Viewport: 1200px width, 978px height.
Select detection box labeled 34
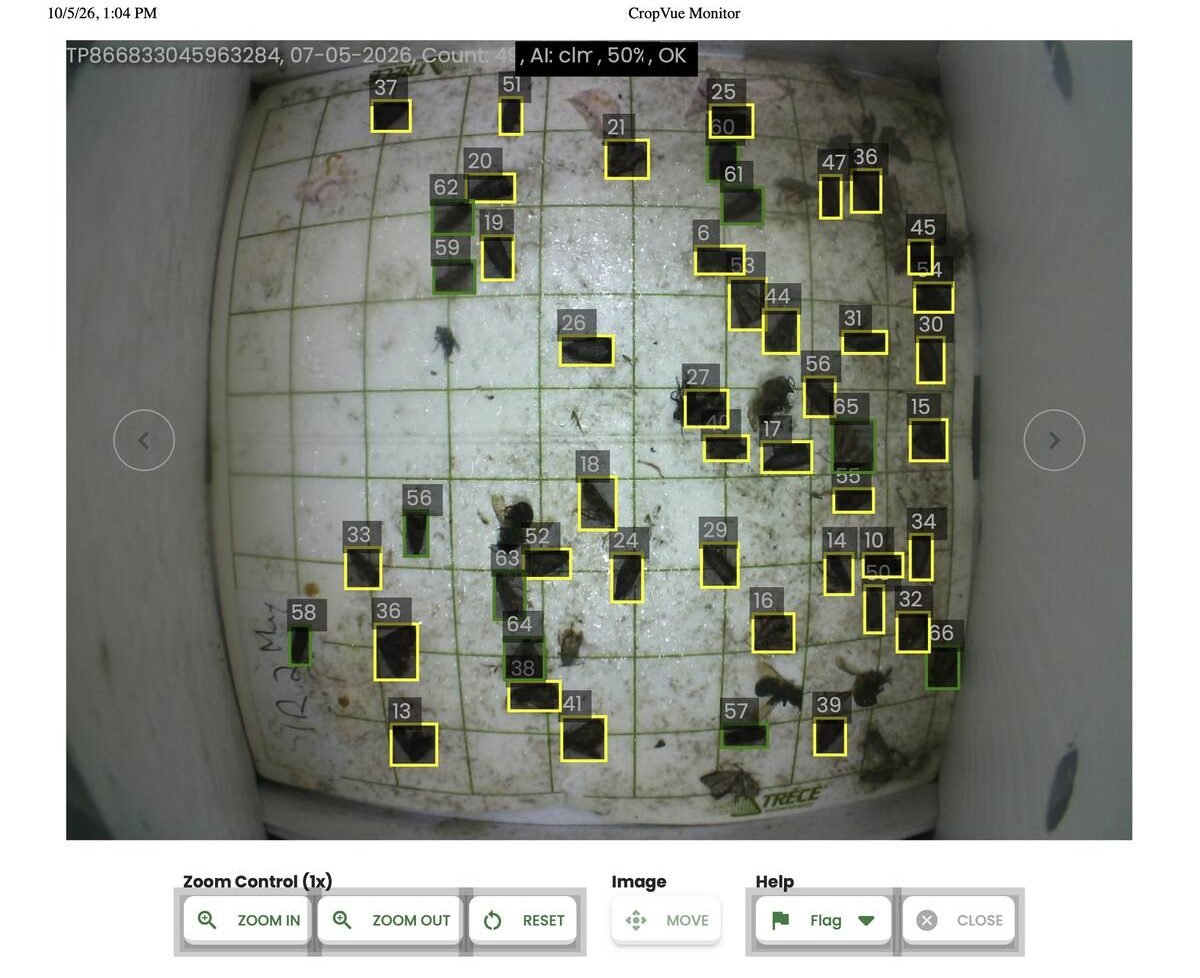[x=921, y=558]
